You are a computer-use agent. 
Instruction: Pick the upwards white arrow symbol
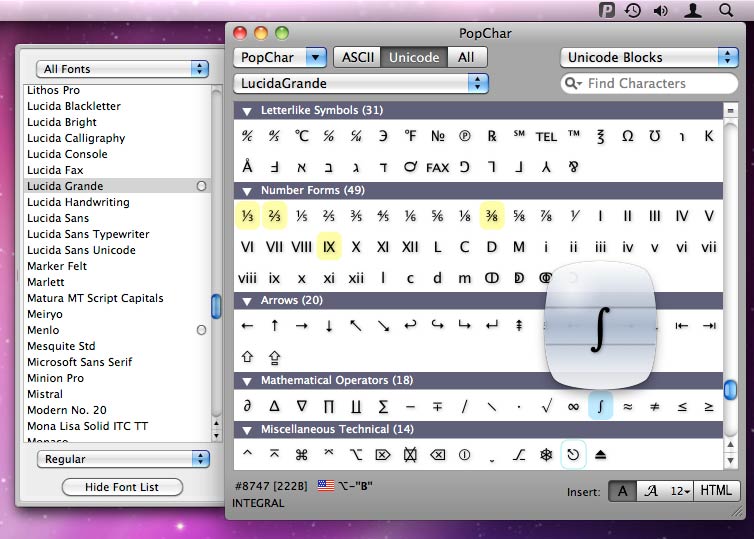pos(247,357)
